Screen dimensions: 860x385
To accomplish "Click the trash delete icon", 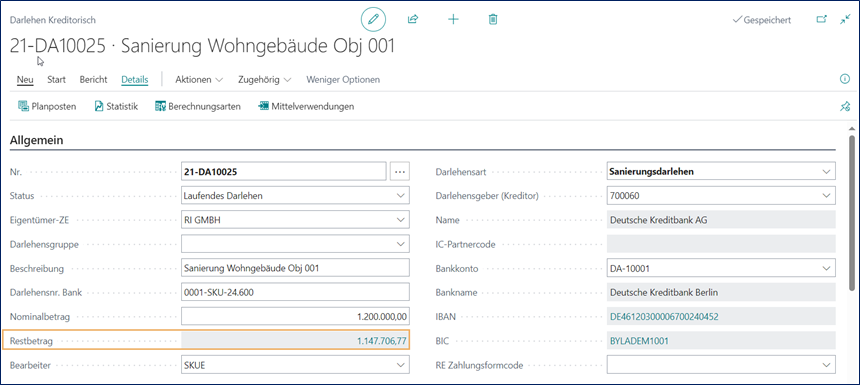I will click(x=493, y=20).
